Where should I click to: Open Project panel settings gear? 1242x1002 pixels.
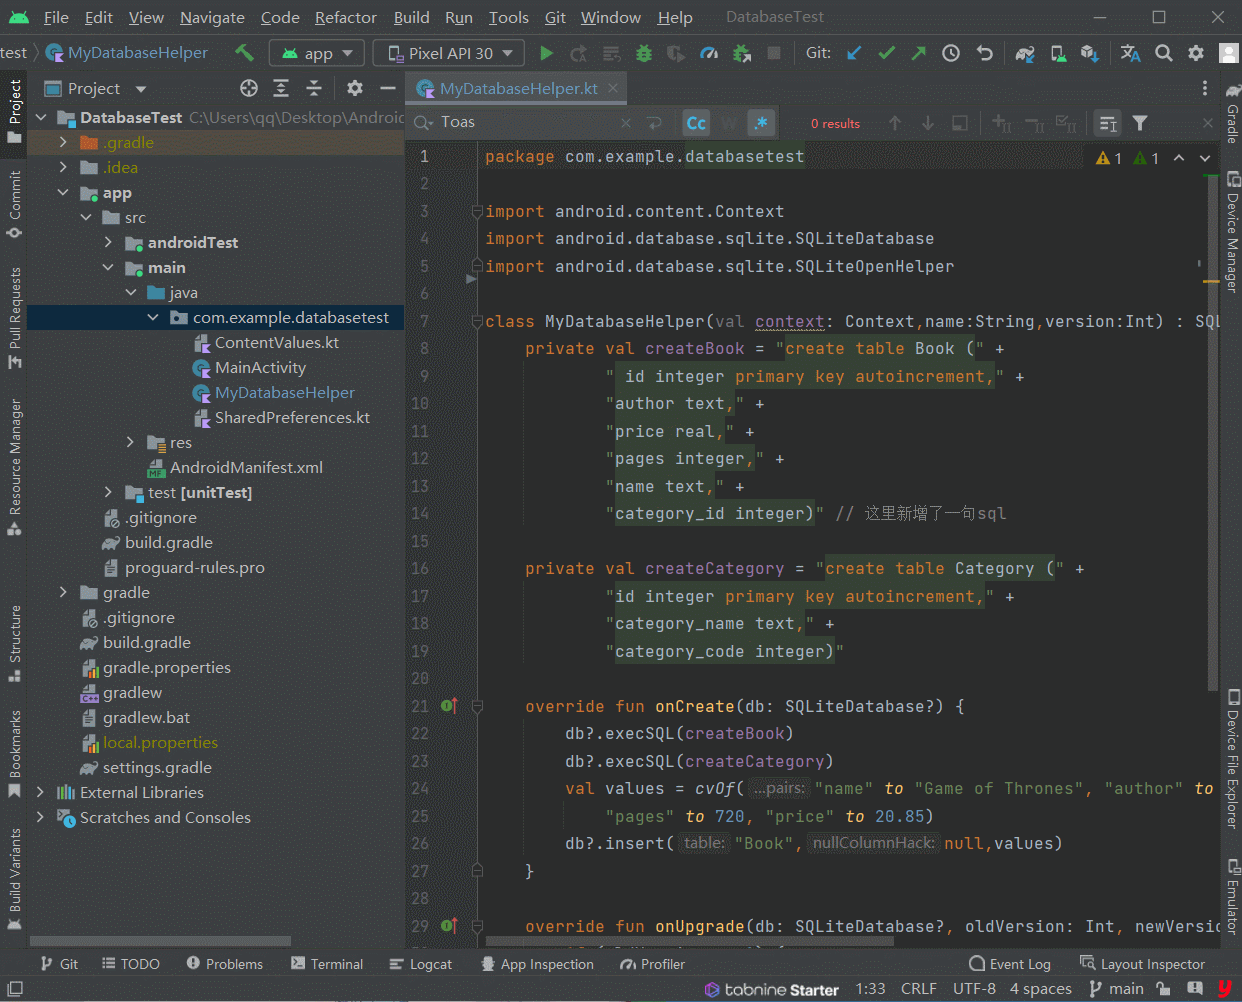click(355, 89)
